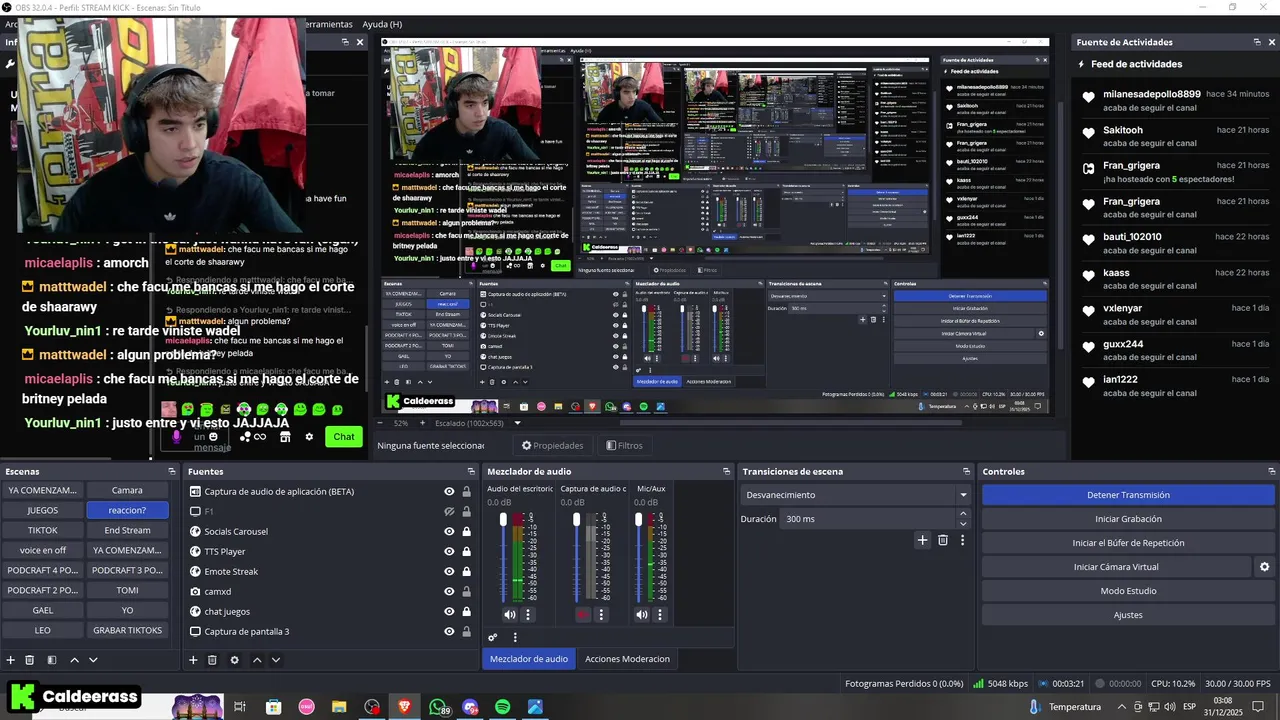Image resolution: width=1280 pixels, height=720 pixels.
Task: Decrease transition duration with the down arrow
Action: coord(963,524)
